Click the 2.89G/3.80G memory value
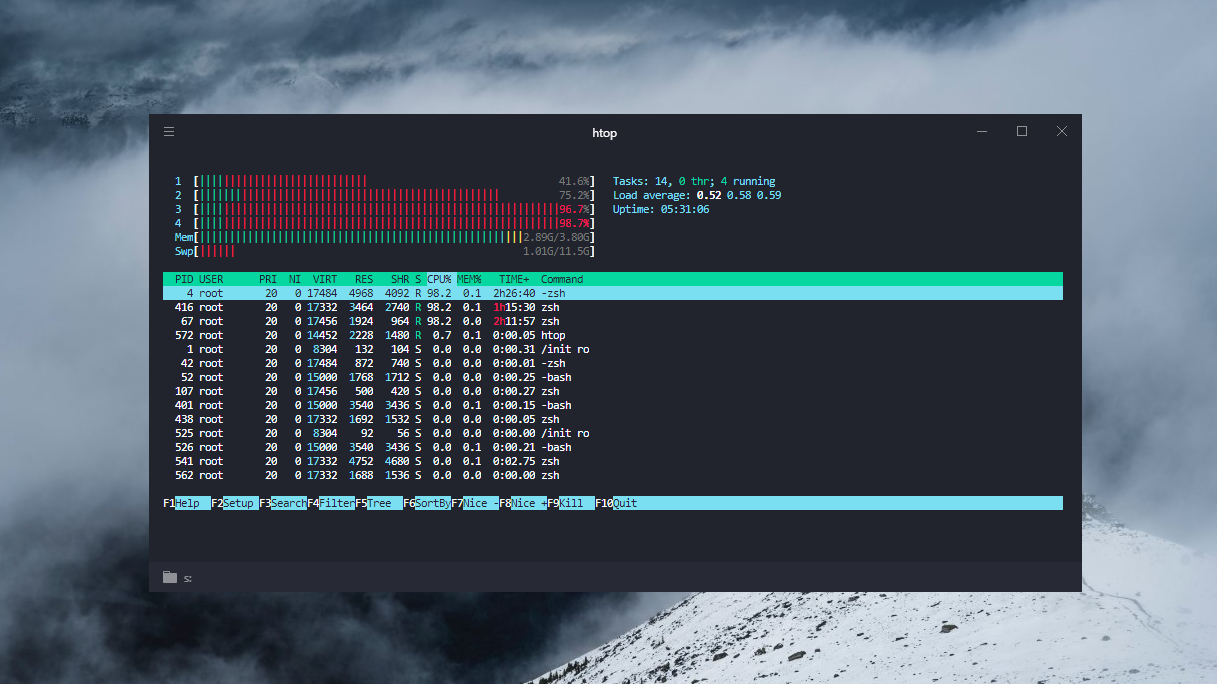The image size is (1217, 684). click(x=556, y=237)
